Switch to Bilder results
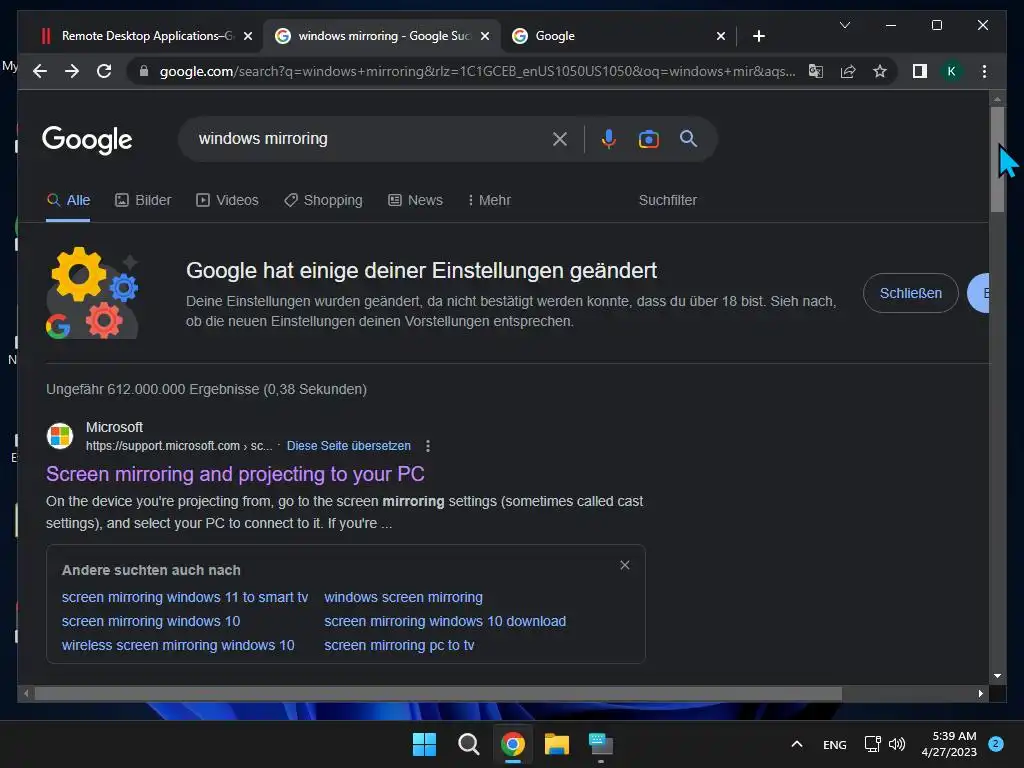 143,200
